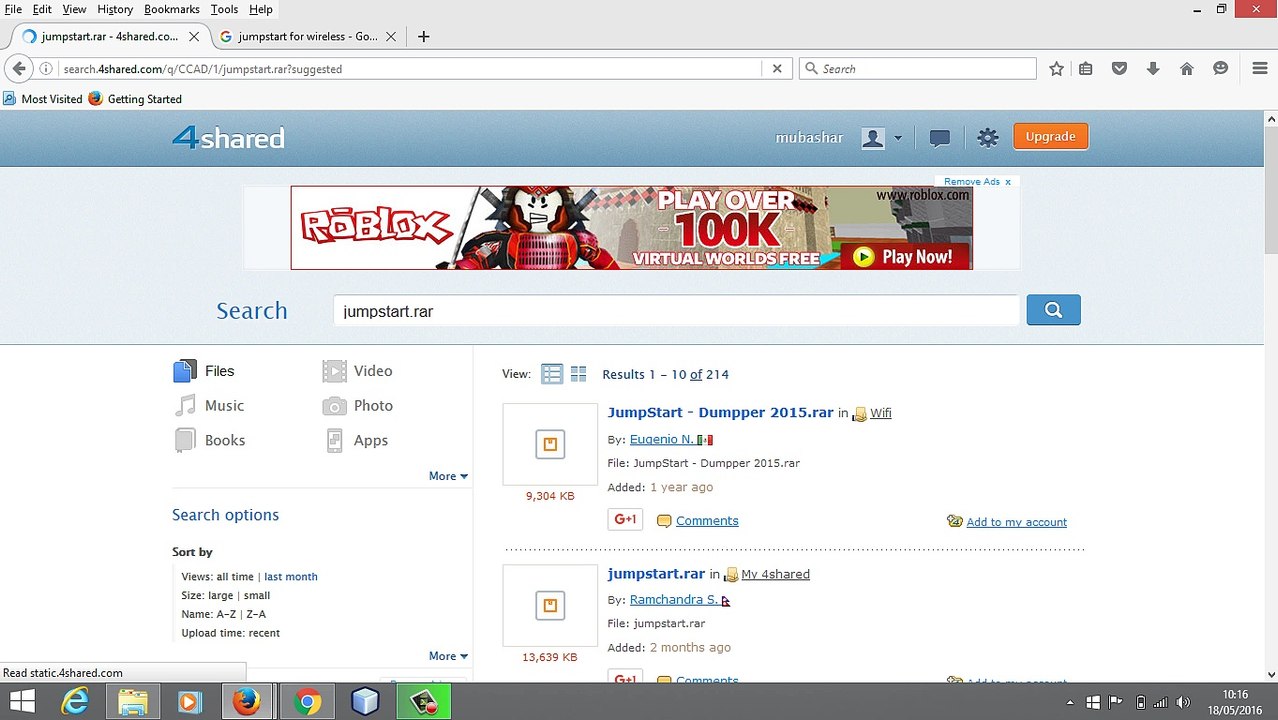Bookmark this page with the star icon
The image size is (1278, 720).
tap(1056, 68)
